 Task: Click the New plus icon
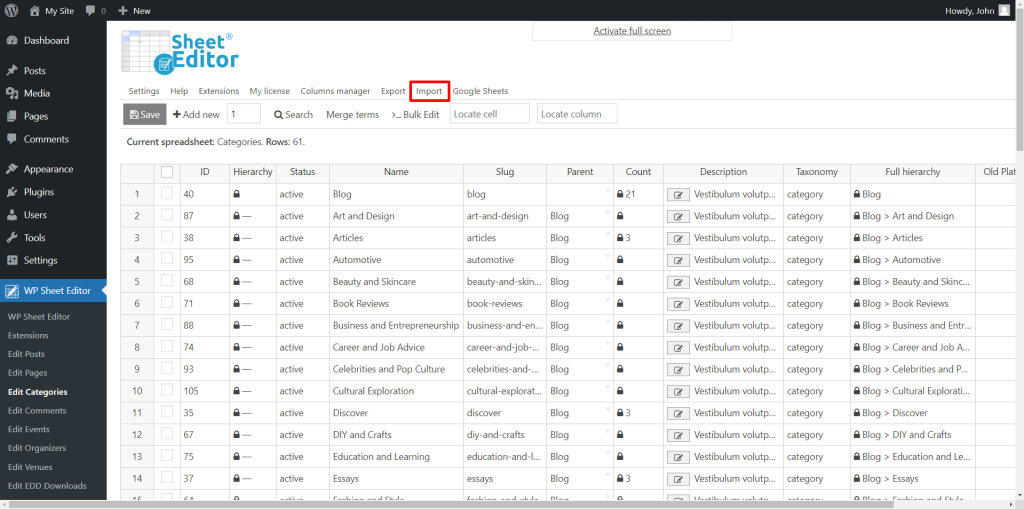123,10
